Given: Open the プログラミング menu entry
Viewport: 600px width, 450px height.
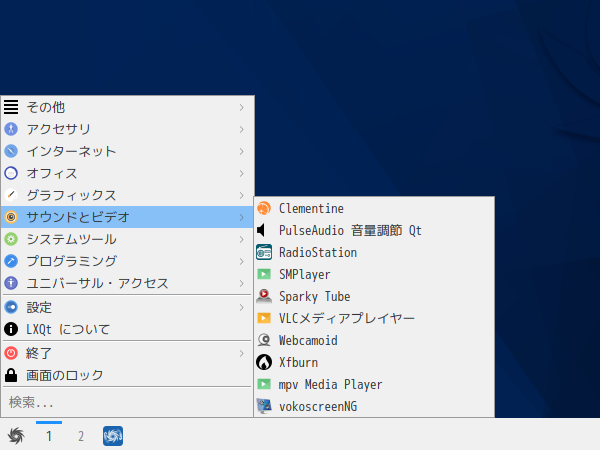Looking at the screenshot, I should 127,261.
